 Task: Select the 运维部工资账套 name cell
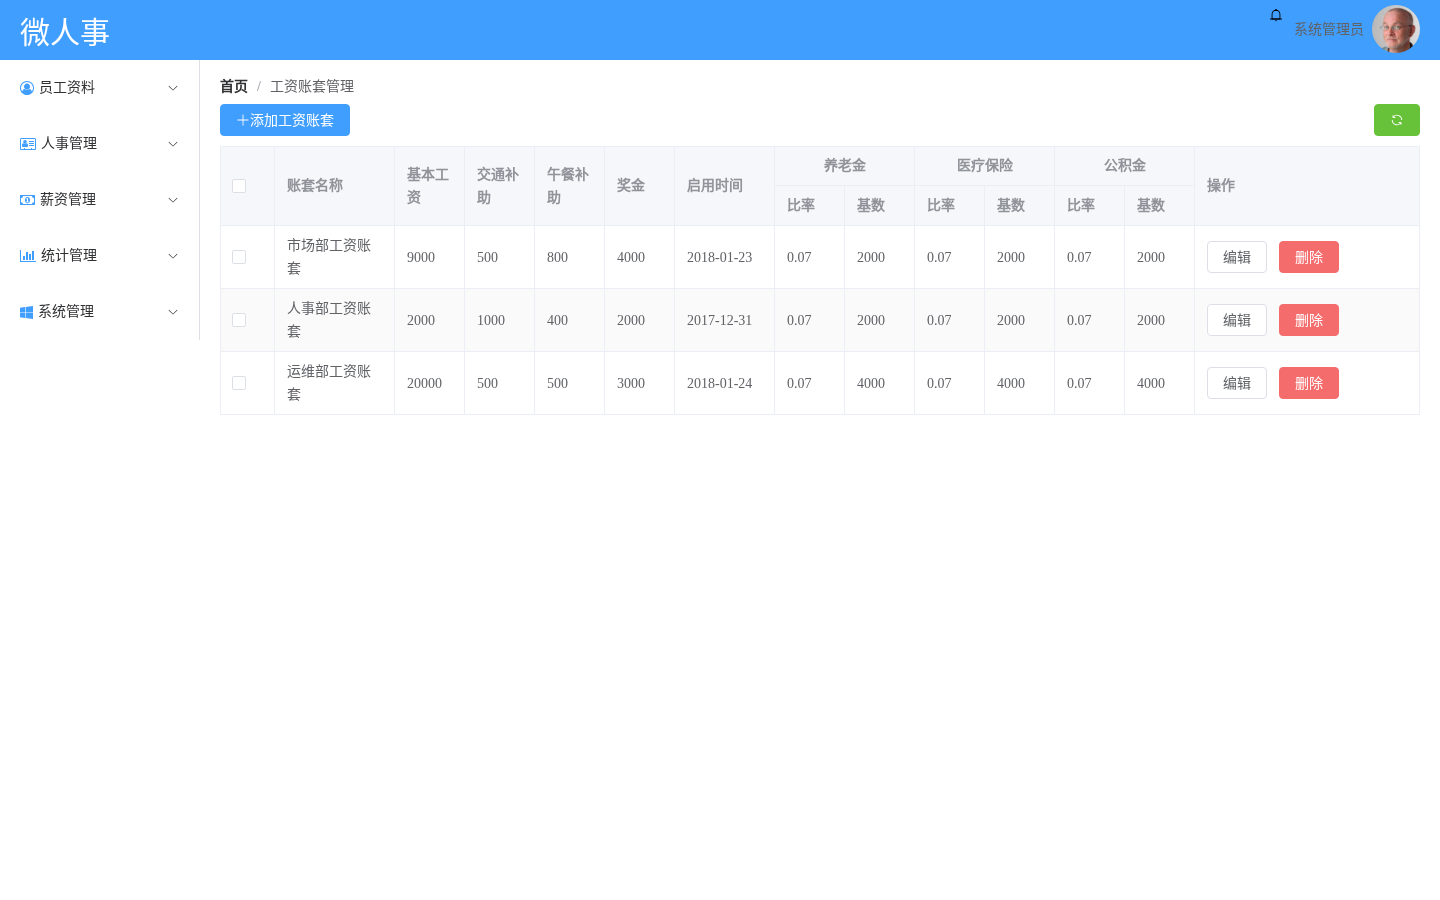tap(334, 383)
